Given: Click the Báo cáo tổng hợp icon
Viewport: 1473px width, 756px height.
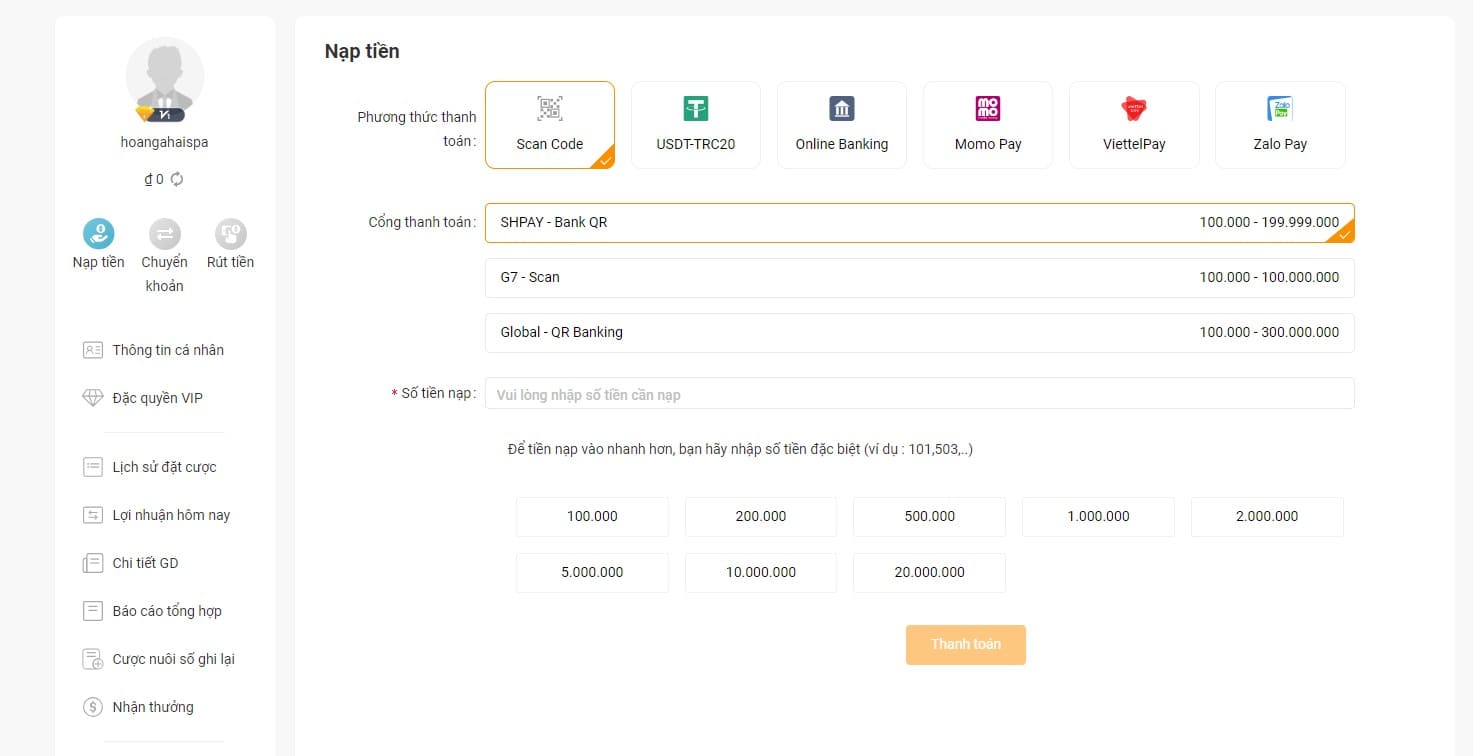Looking at the screenshot, I should tap(93, 611).
